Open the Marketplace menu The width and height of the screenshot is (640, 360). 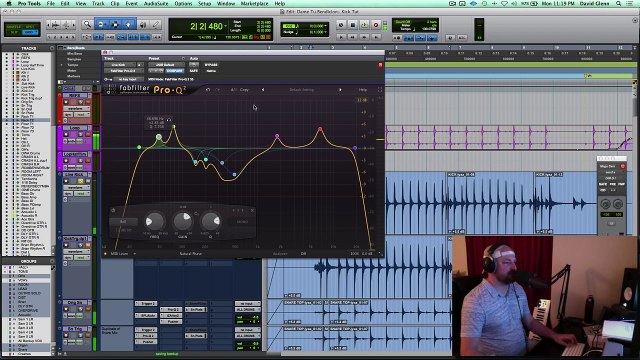pyautogui.click(x=255, y=3)
